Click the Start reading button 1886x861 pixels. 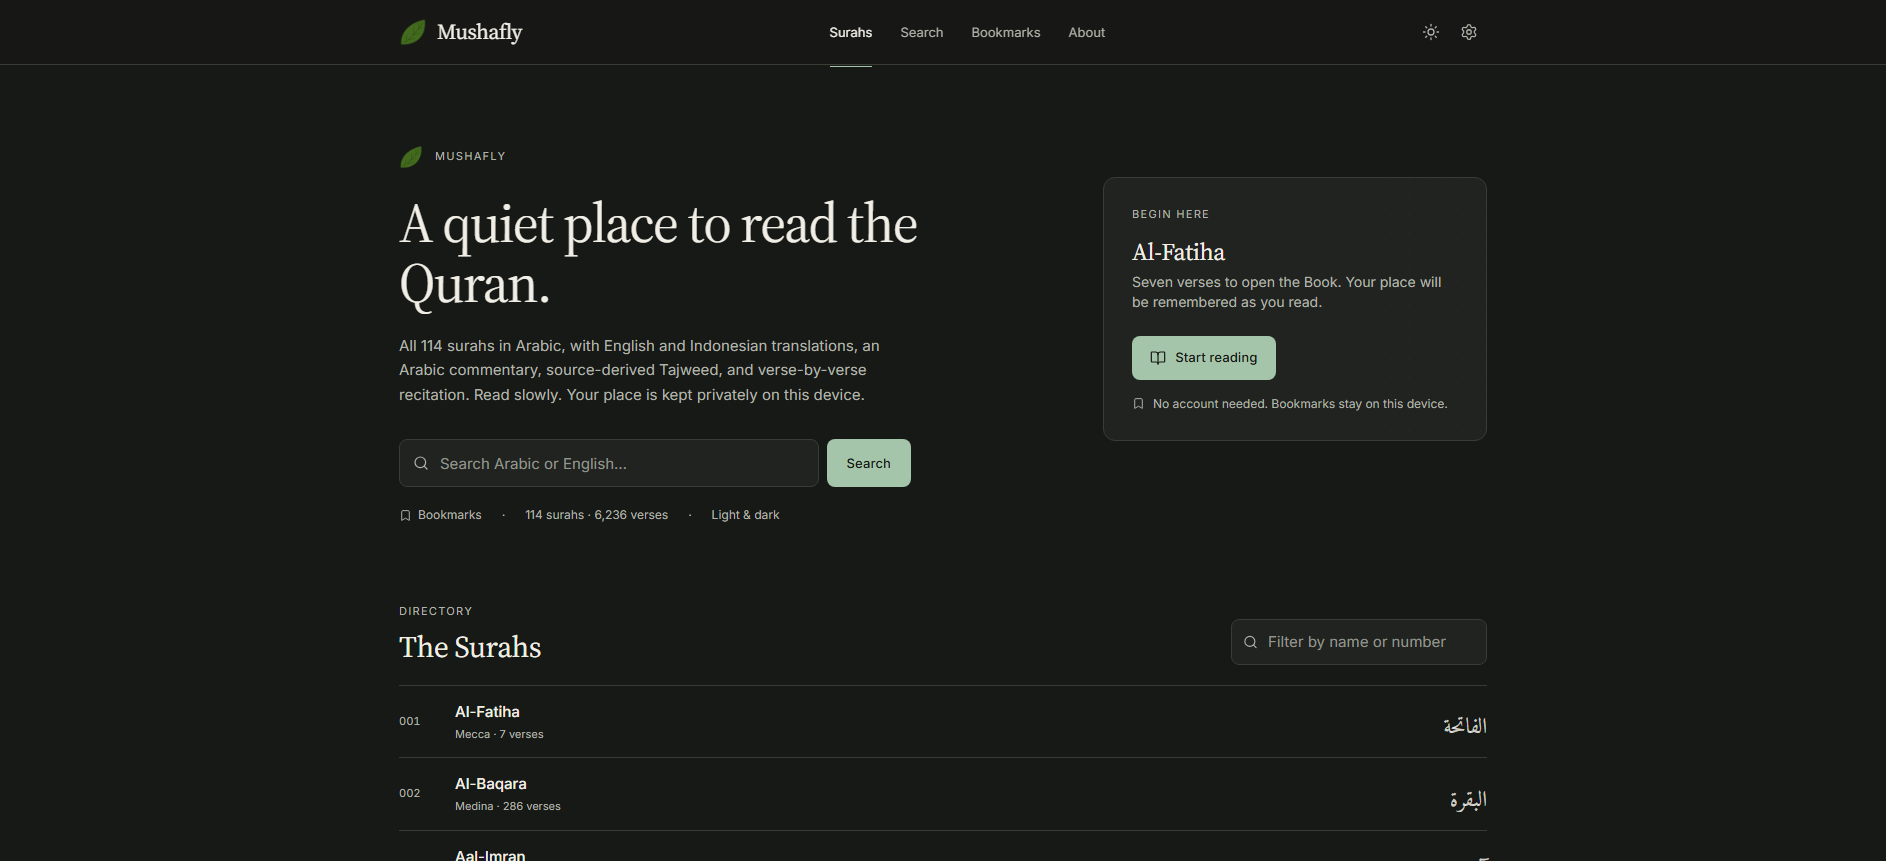1204,358
